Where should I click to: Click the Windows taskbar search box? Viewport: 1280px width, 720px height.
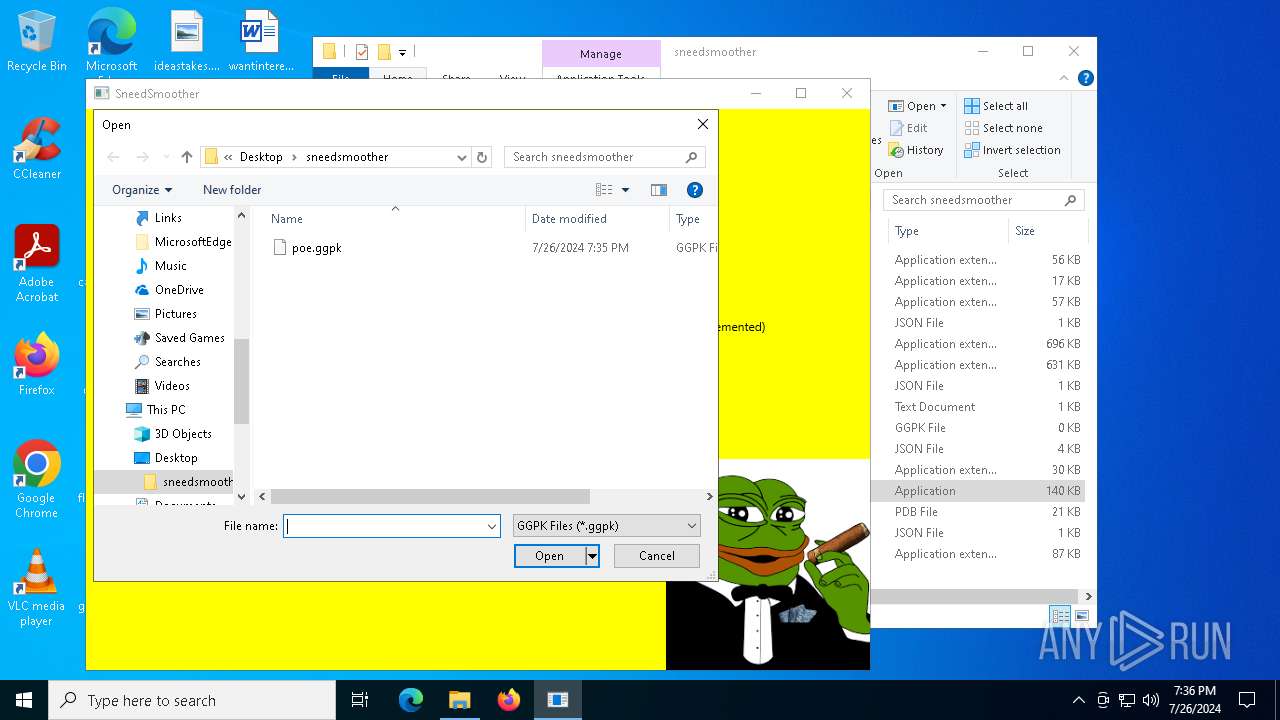[x=192, y=700]
